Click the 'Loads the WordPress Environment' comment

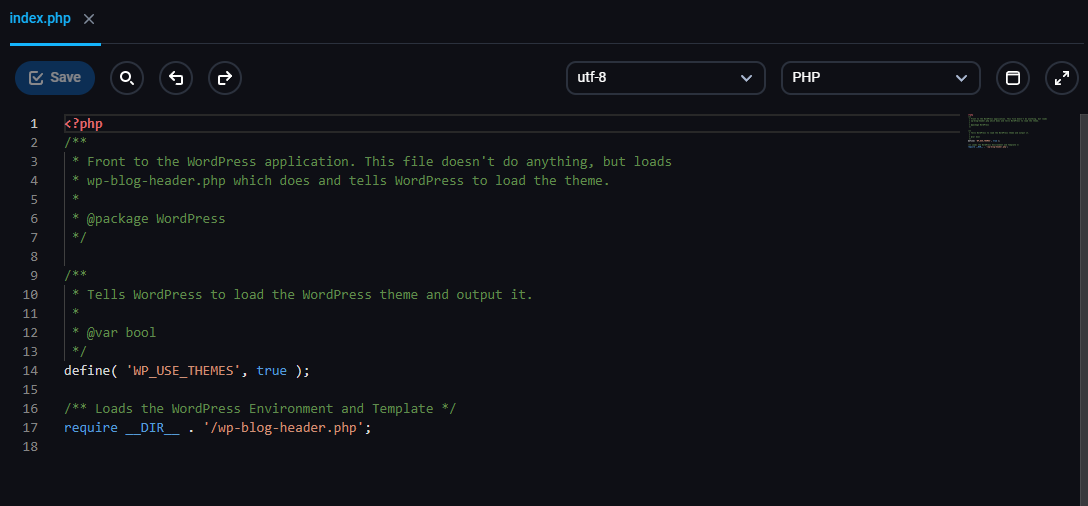[x=260, y=409]
